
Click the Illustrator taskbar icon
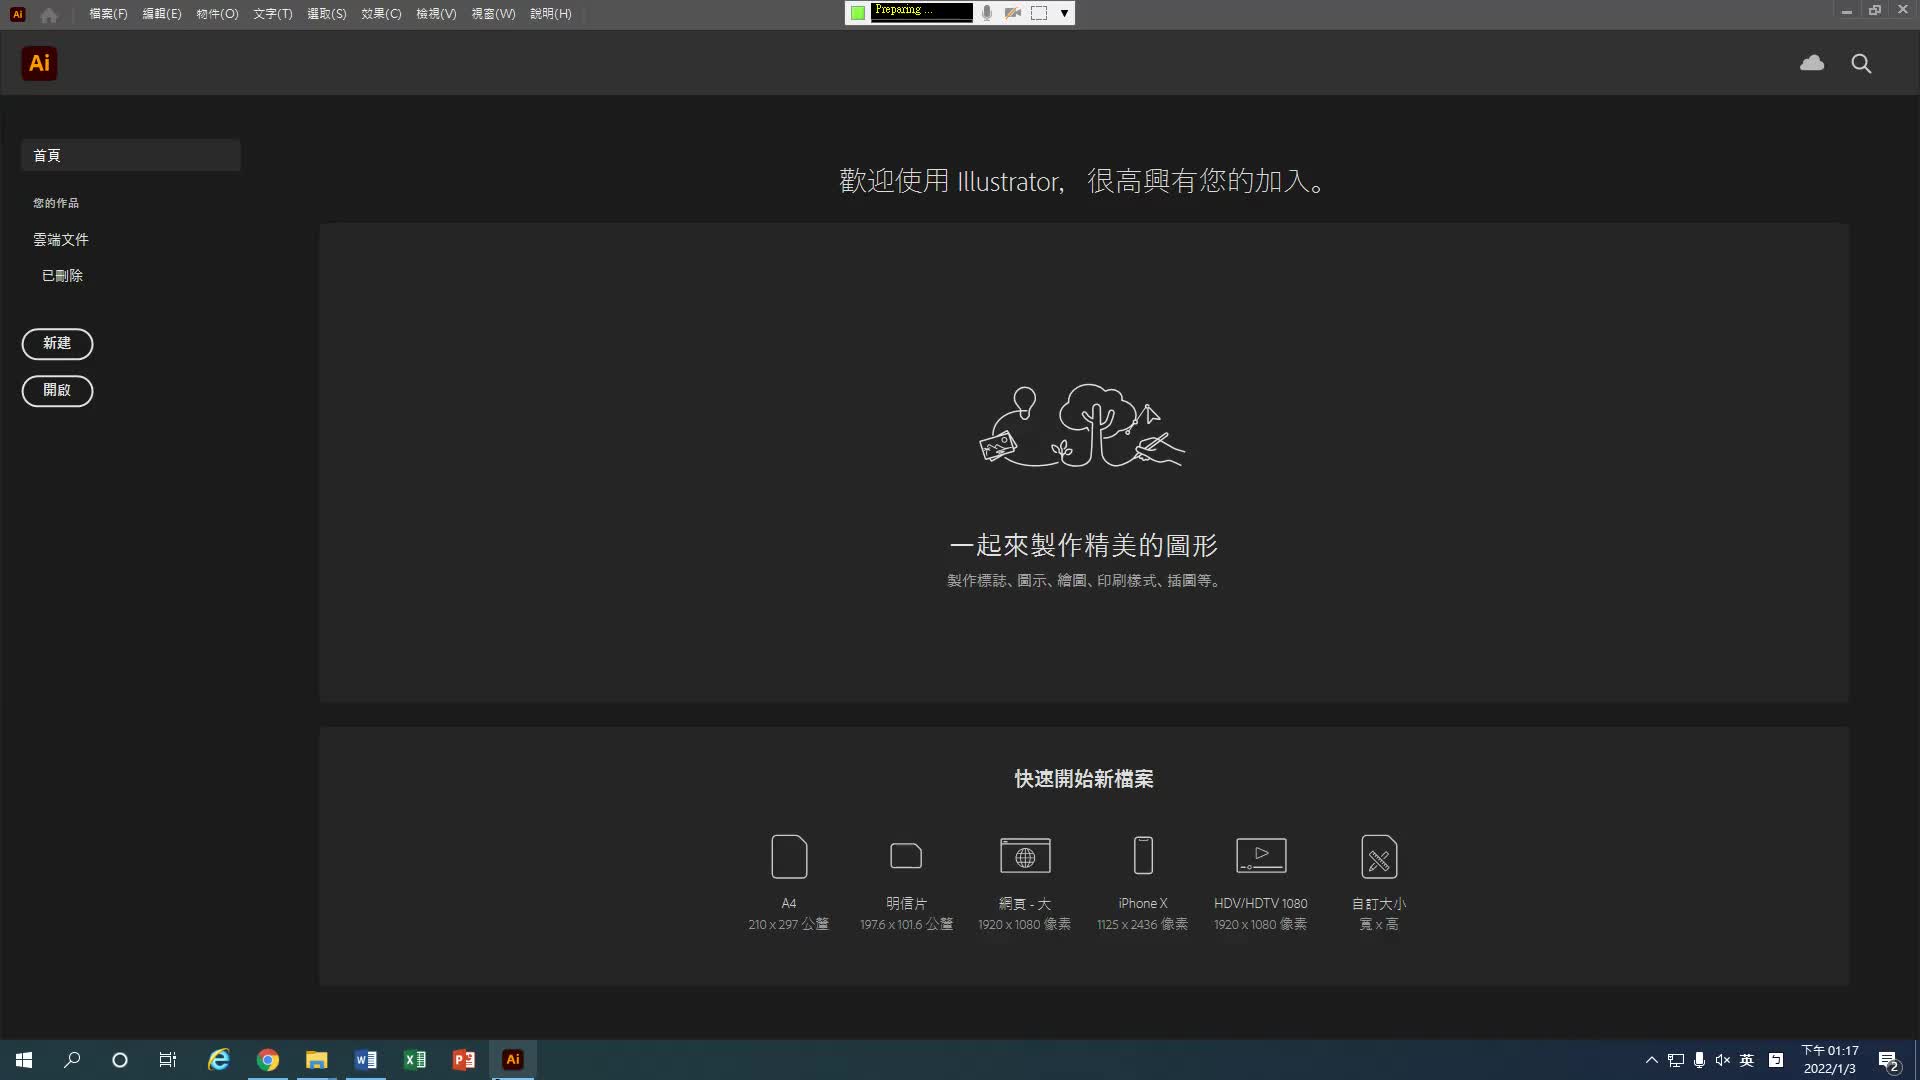(x=513, y=1060)
